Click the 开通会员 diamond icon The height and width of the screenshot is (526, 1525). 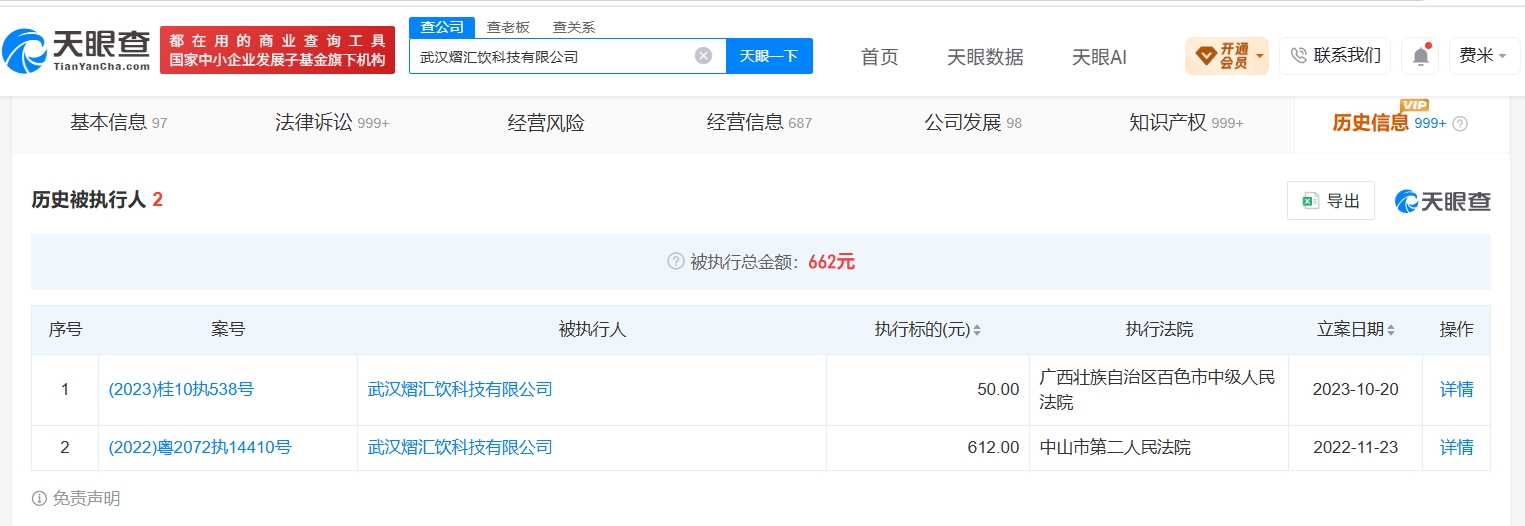coord(1205,56)
